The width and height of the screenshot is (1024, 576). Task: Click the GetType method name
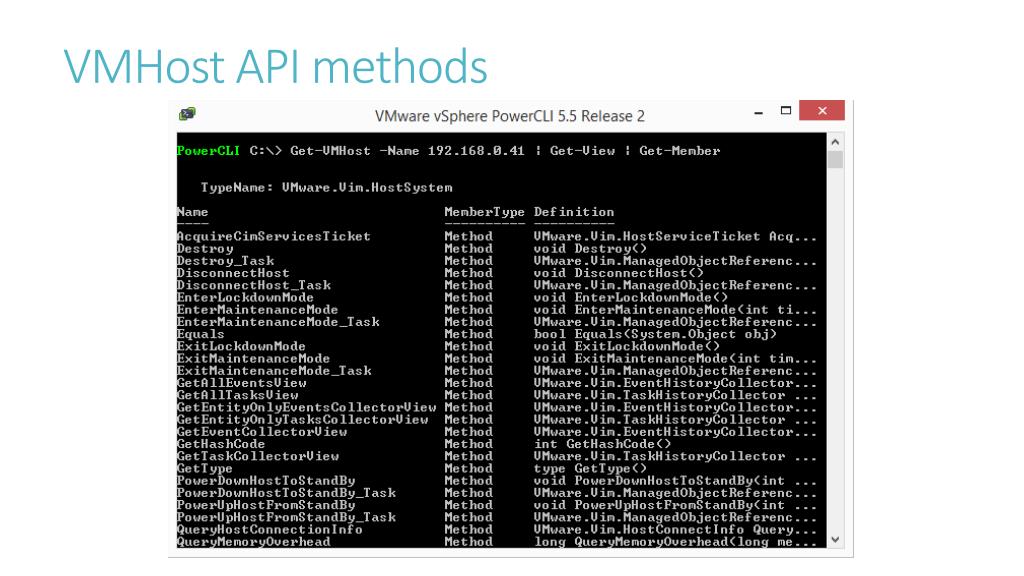(204, 469)
